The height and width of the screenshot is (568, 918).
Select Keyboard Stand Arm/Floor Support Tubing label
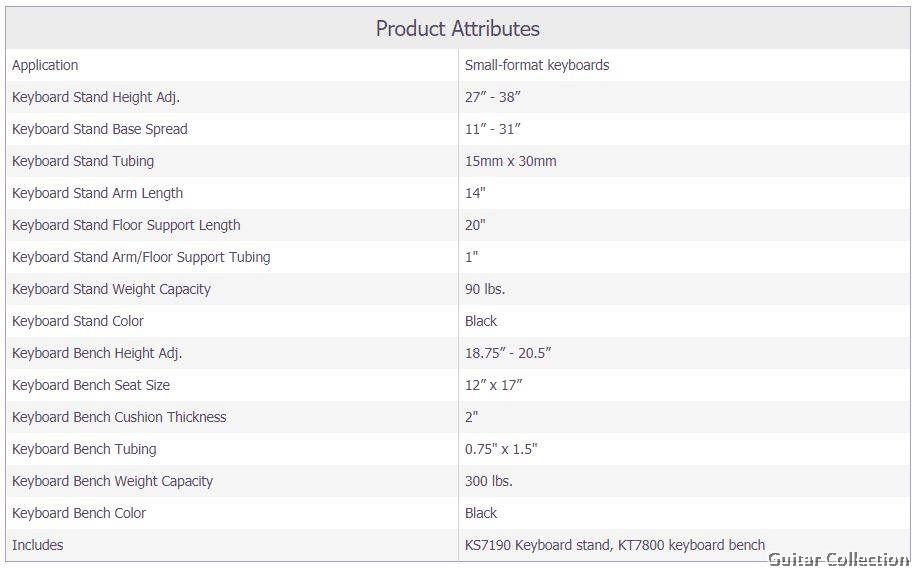(x=141, y=257)
